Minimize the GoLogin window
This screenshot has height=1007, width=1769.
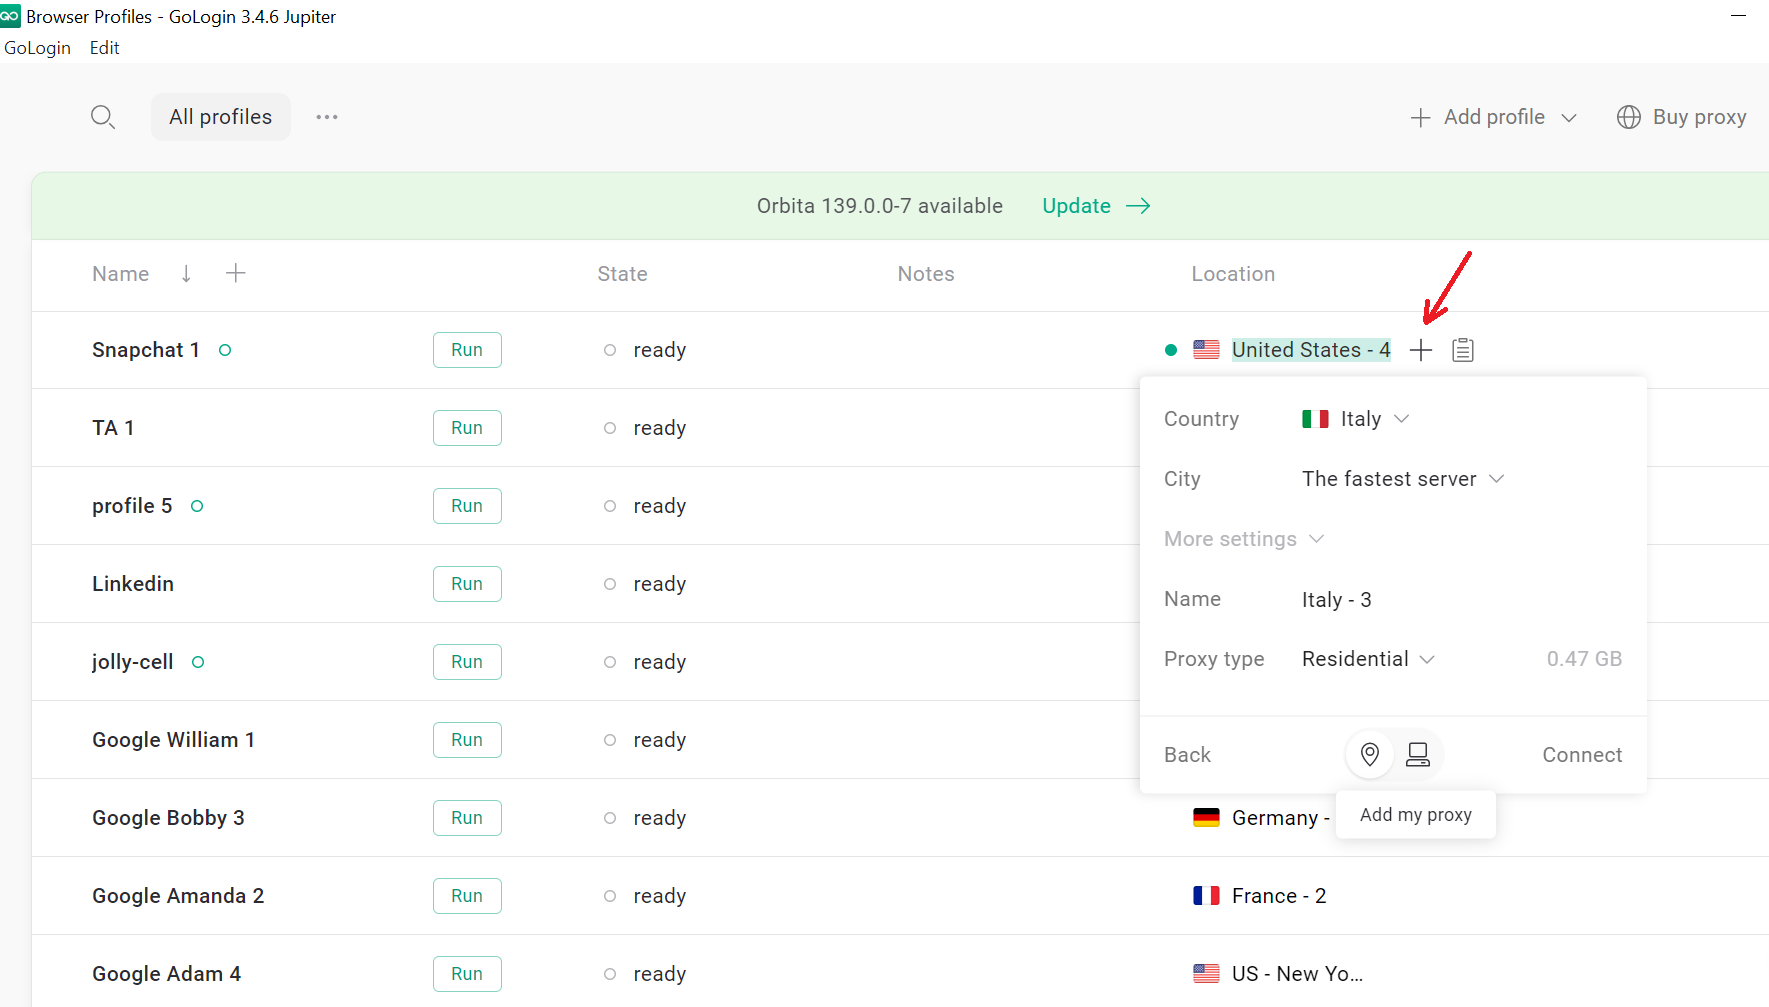pos(1738,16)
